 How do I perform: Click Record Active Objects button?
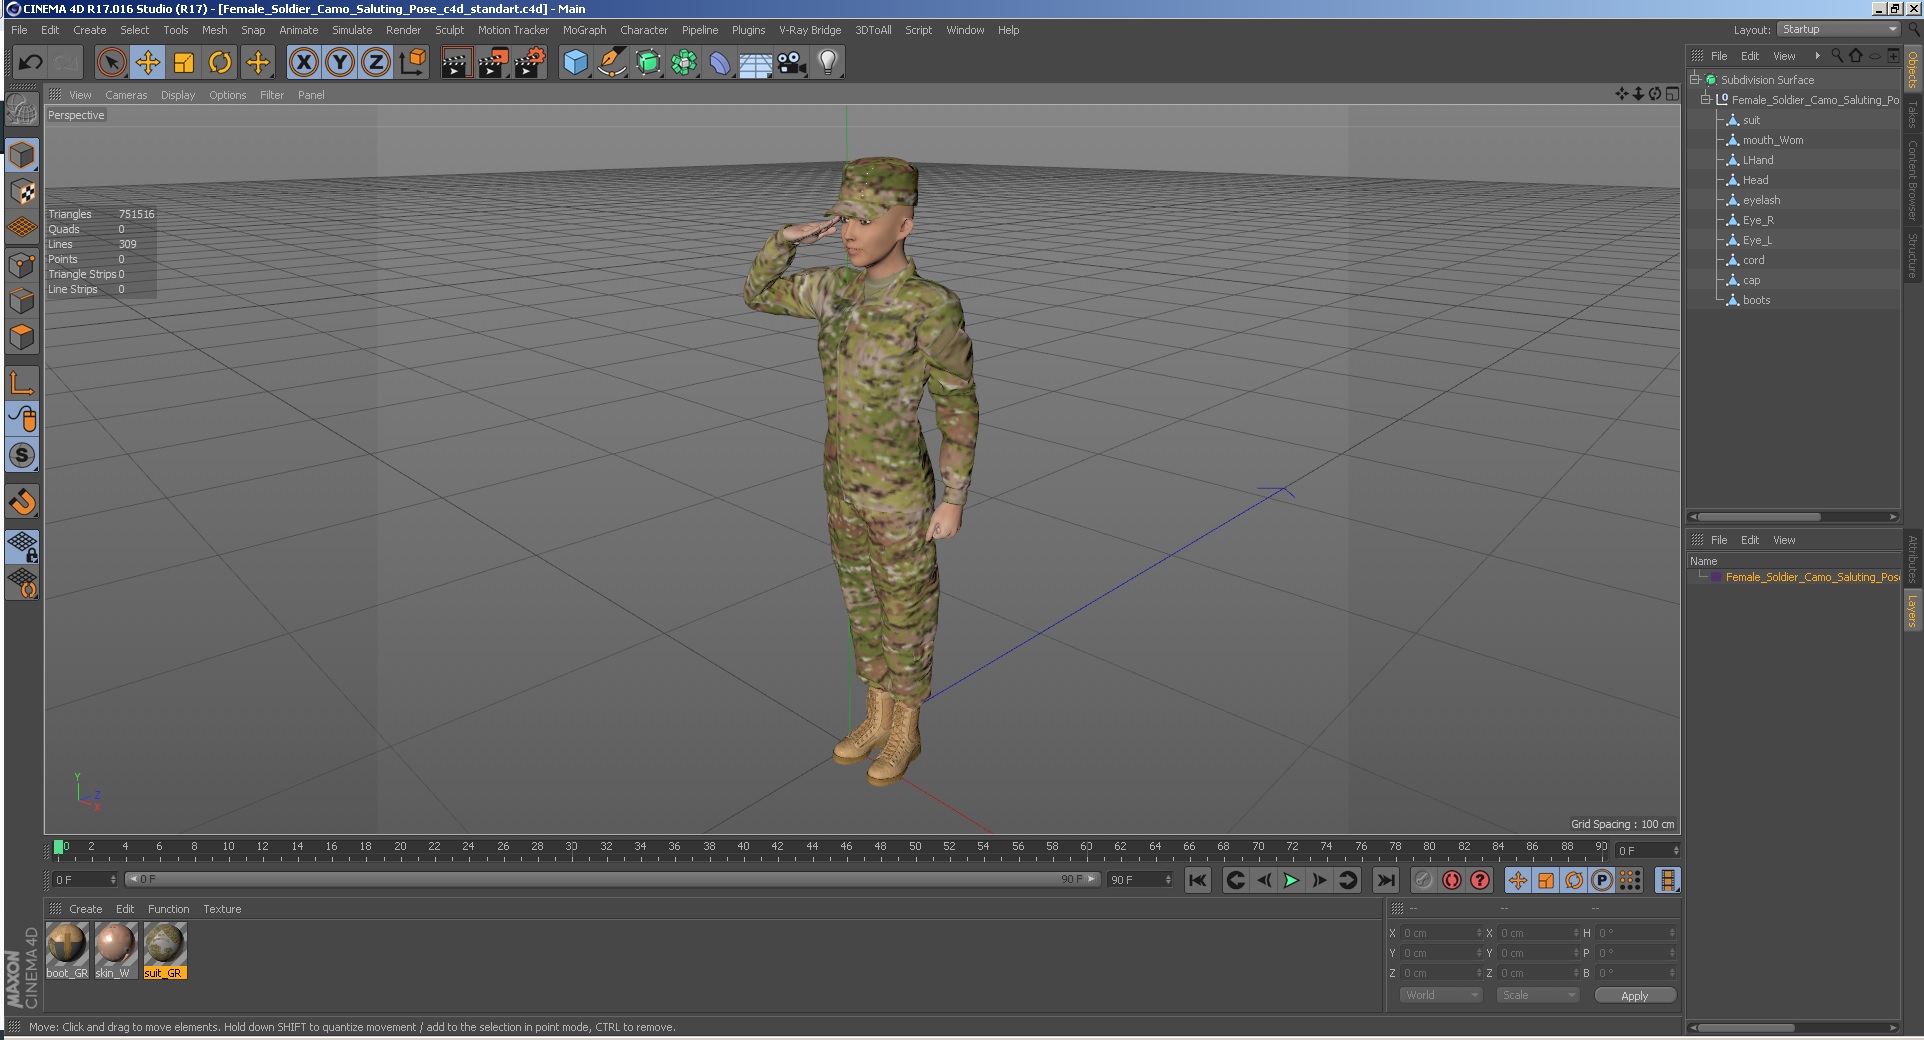(x=1423, y=880)
